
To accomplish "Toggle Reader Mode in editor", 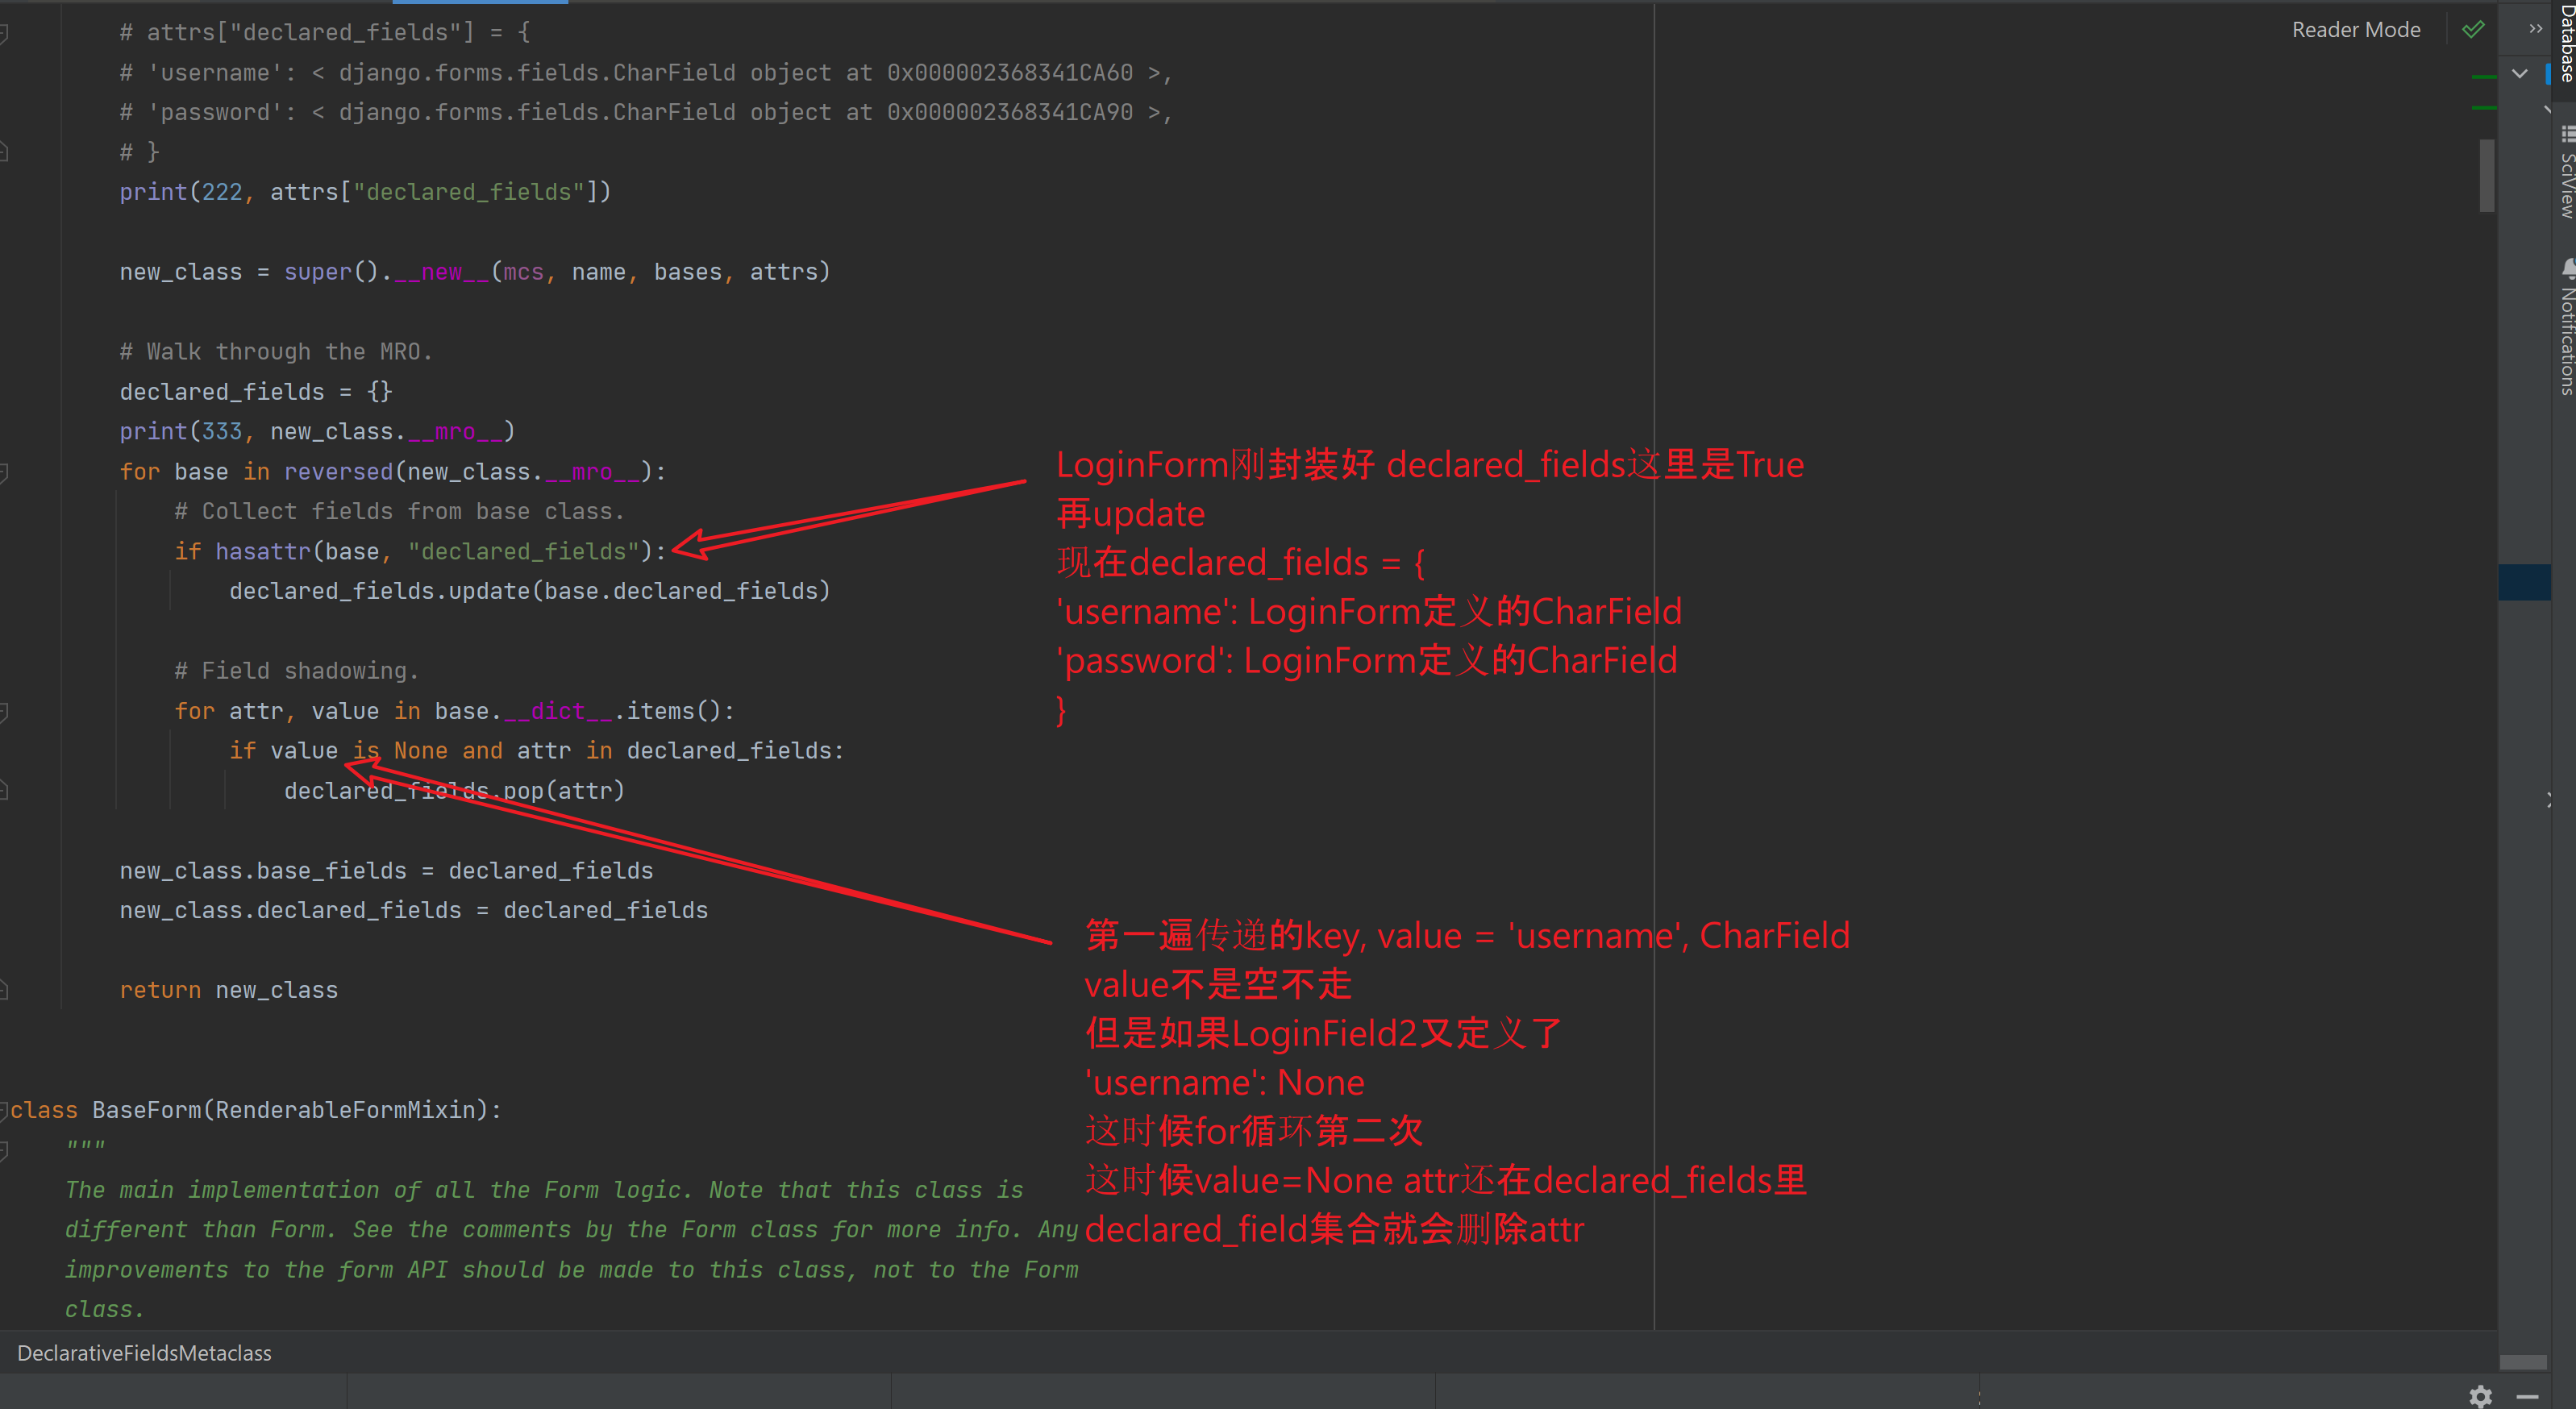I will 2355,30.
